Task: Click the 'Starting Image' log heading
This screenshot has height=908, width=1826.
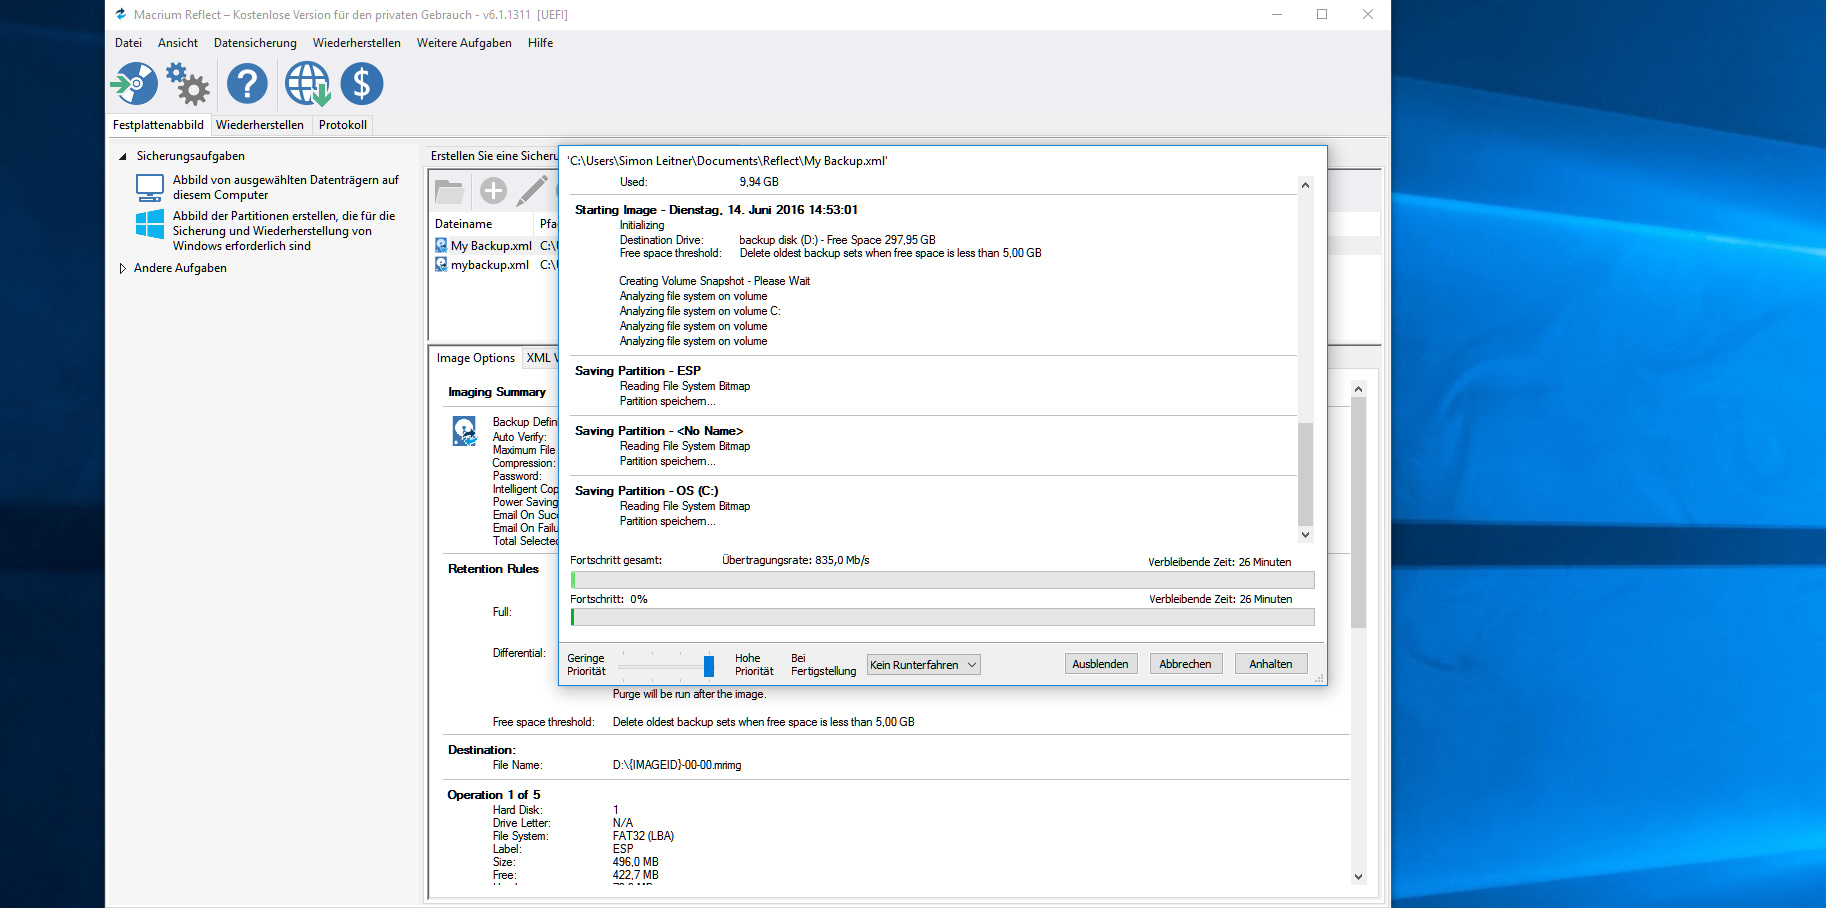Action: (716, 210)
